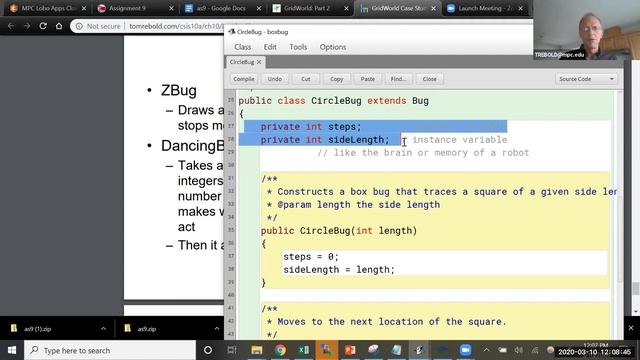Expand options chevron for as9.zip download
The image size is (640, 360).
point(216,329)
